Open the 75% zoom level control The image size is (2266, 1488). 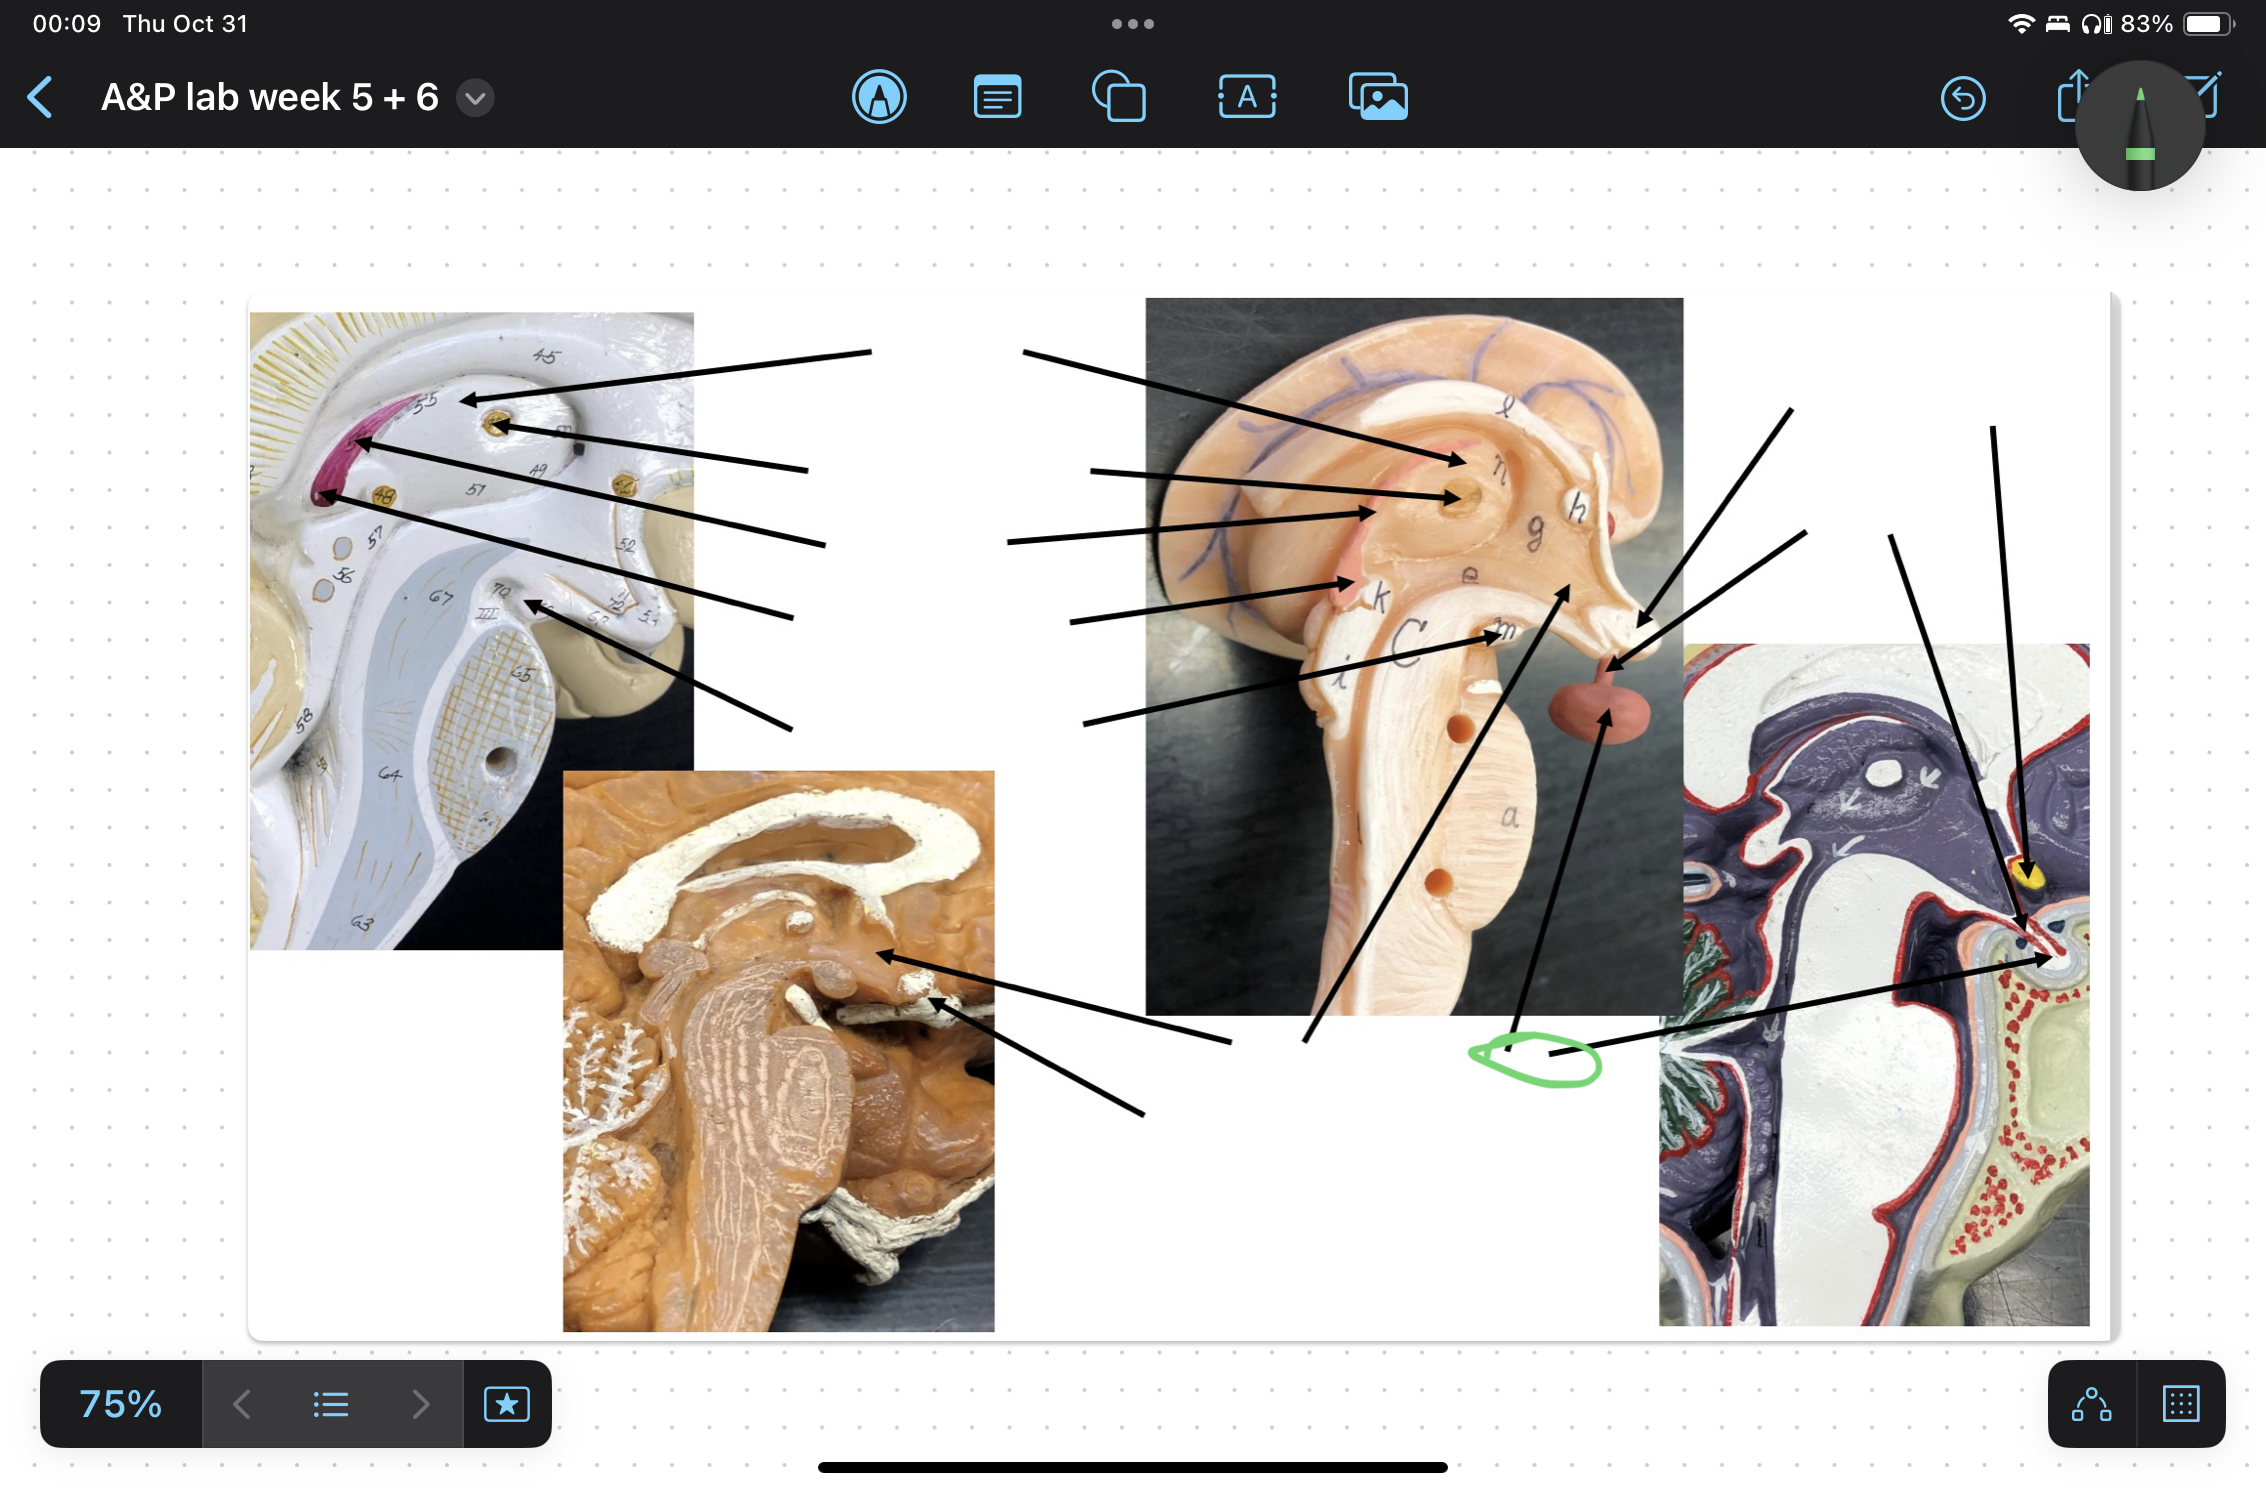121,1404
